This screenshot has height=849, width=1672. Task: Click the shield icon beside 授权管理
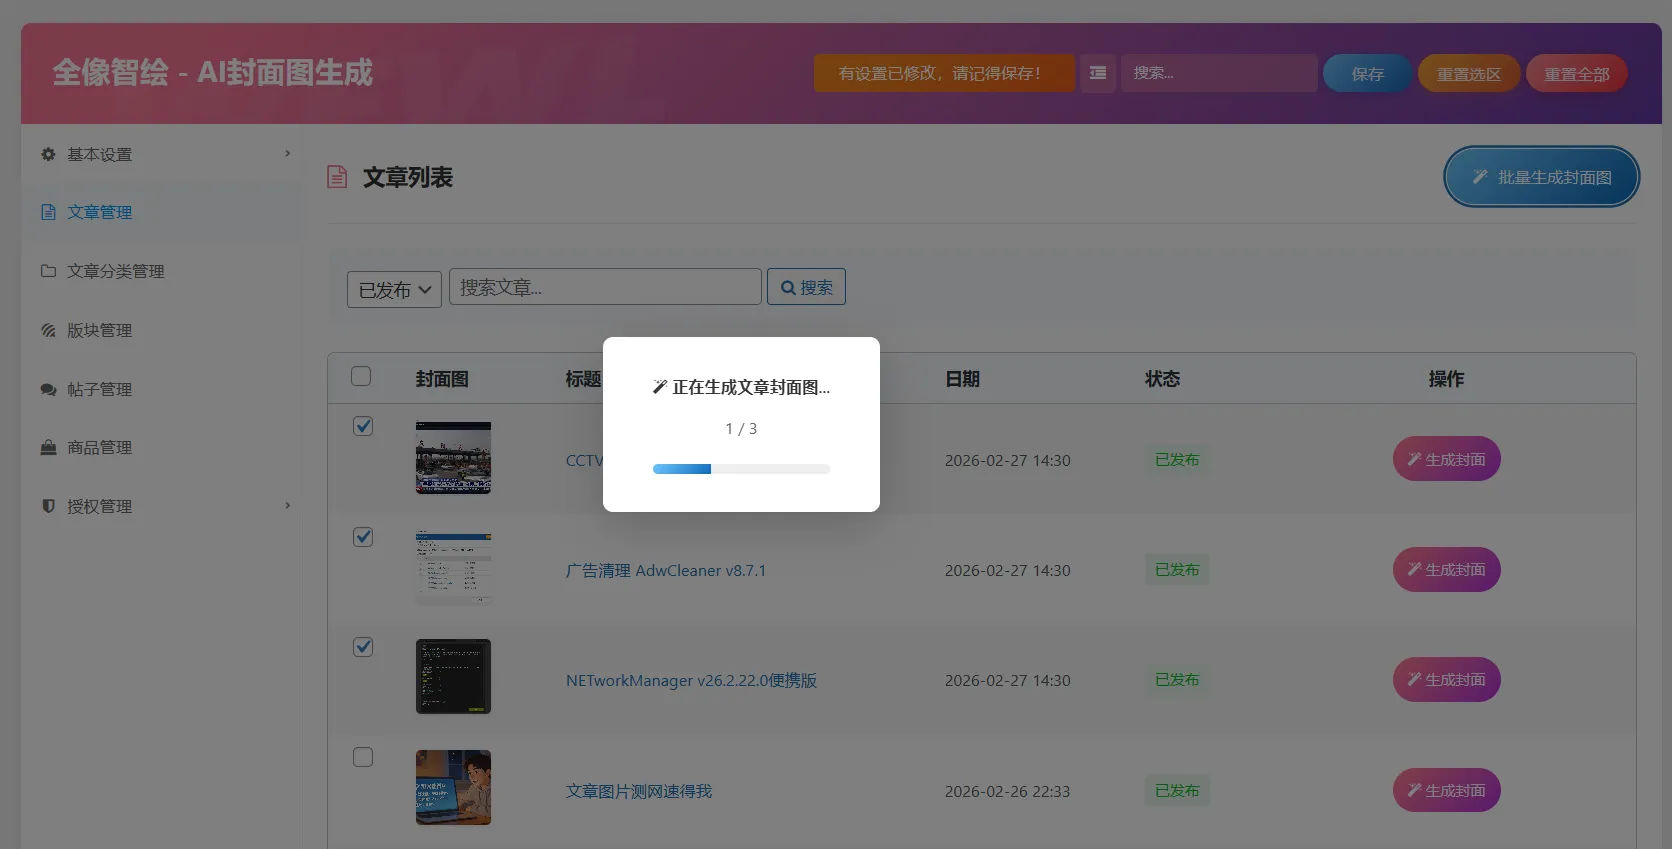coord(48,506)
